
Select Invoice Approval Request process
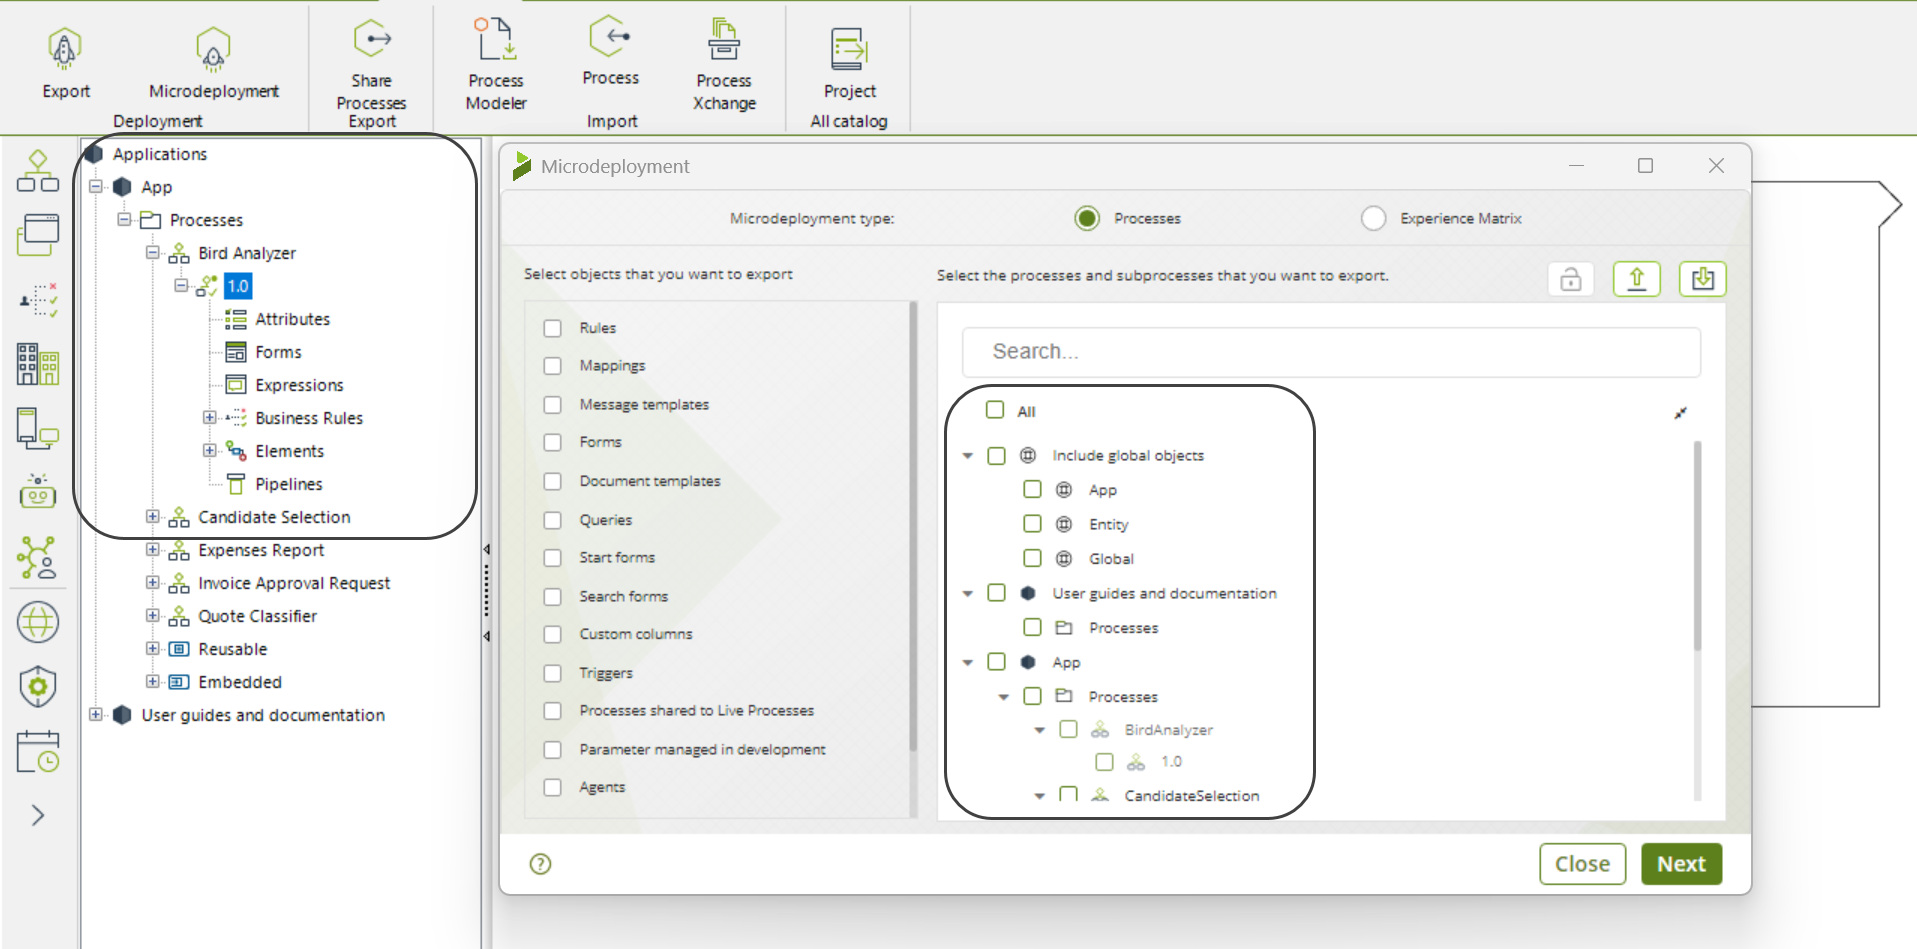tap(293, 583)
